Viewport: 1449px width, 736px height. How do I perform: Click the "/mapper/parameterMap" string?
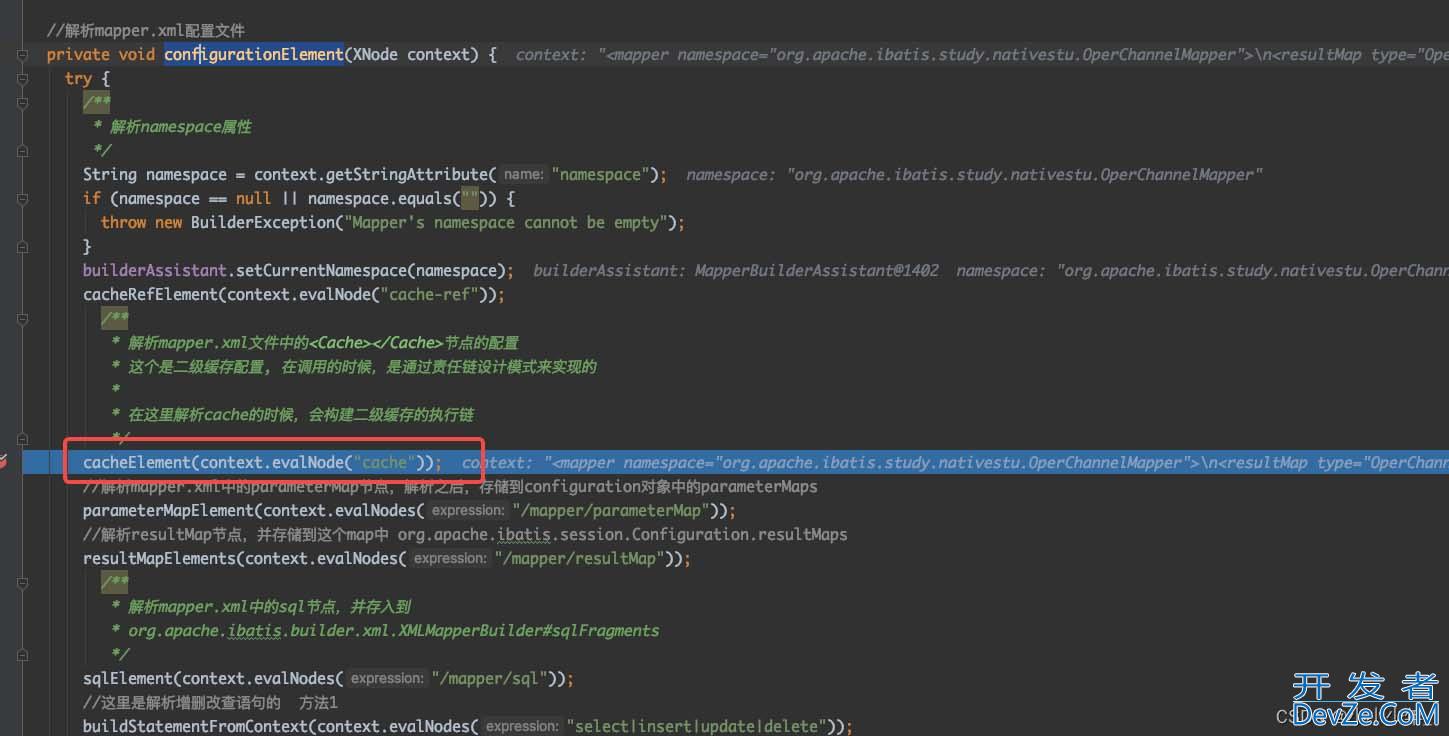(613, 510)
